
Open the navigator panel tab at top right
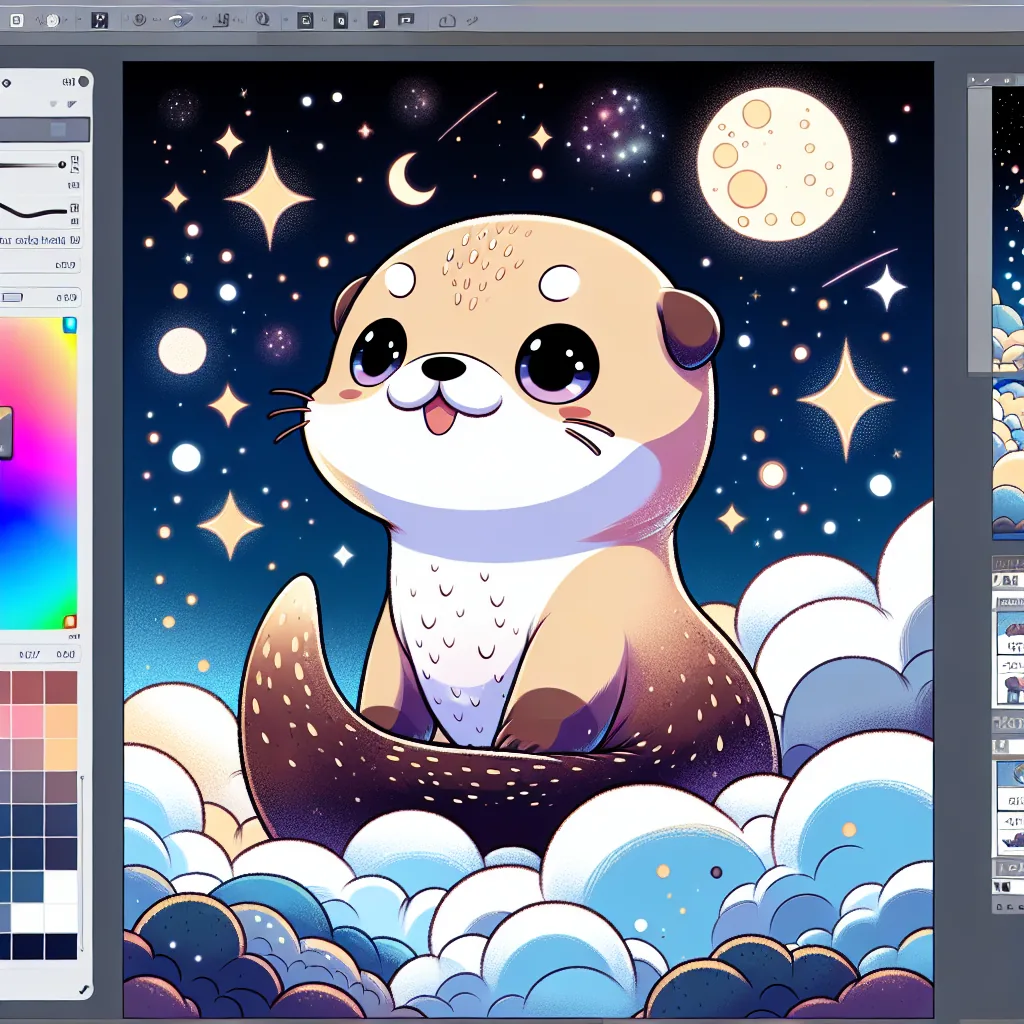(x=984, y=78)
